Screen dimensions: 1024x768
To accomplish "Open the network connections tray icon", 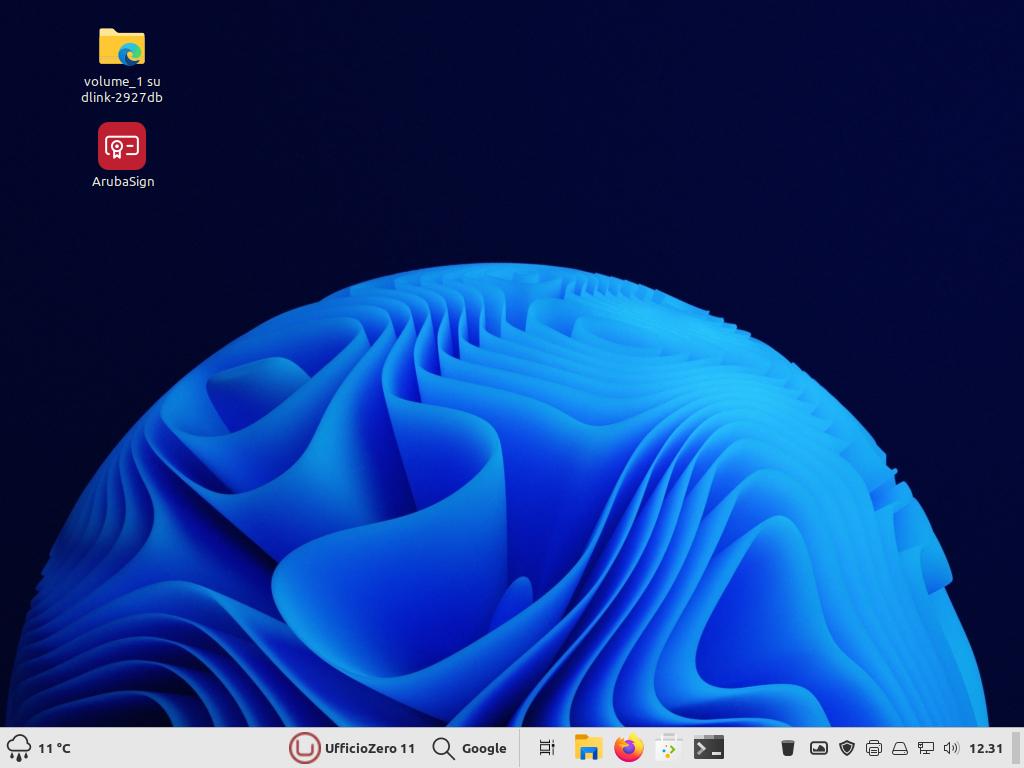I will pyautogui.click(x=925, y=747).
